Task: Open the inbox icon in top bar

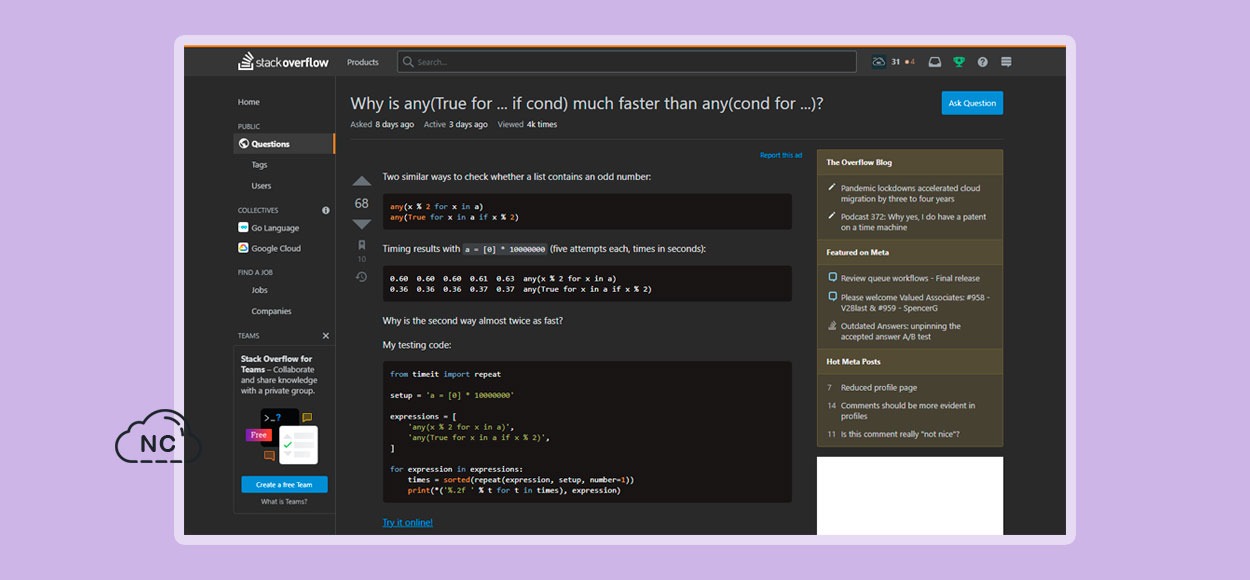Action: 935,62
